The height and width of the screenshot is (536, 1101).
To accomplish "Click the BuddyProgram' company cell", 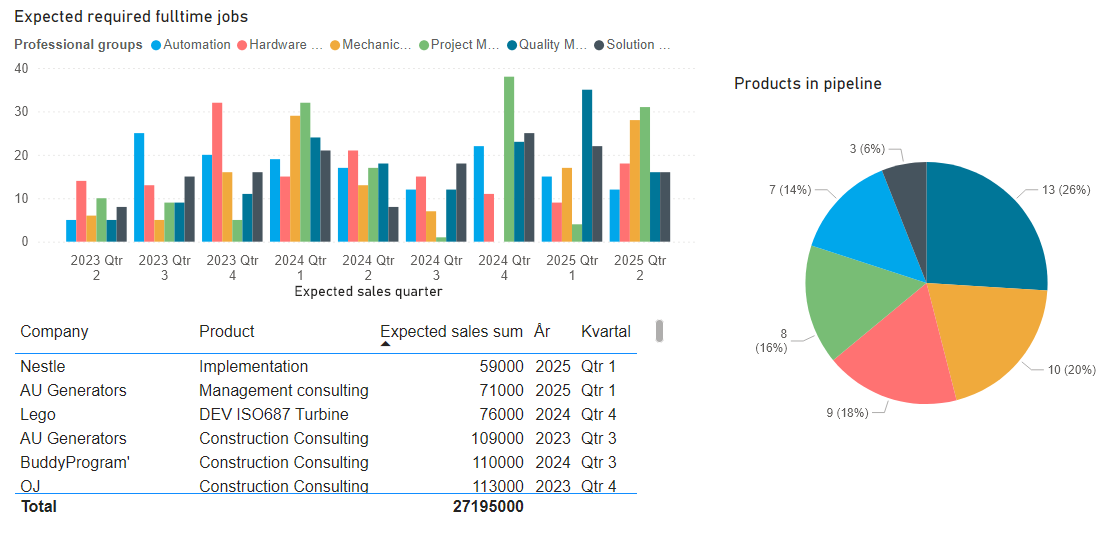I will (75, 462).
